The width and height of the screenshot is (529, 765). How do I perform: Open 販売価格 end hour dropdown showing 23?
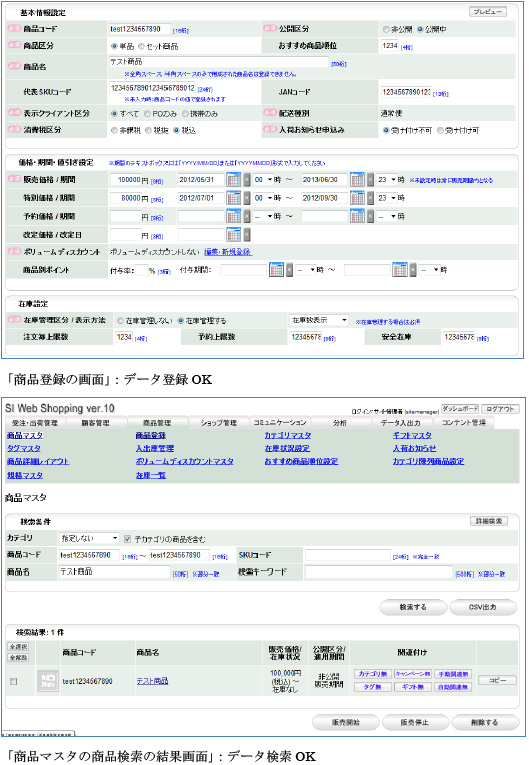[387, 180]
